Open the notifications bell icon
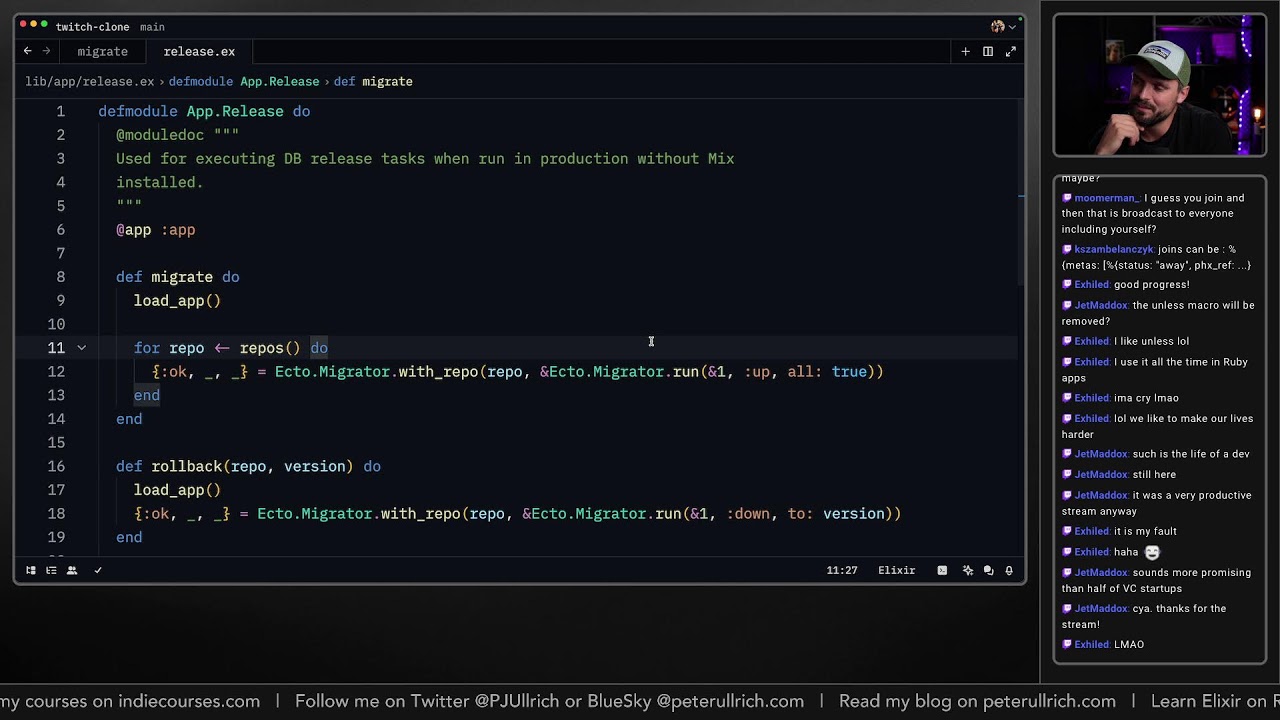 coord(1009,570)
